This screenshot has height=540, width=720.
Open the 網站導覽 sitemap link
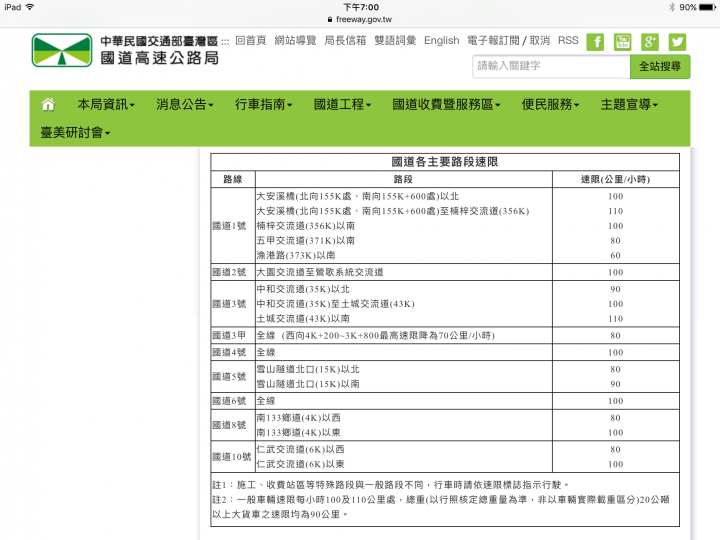point(295,40)
